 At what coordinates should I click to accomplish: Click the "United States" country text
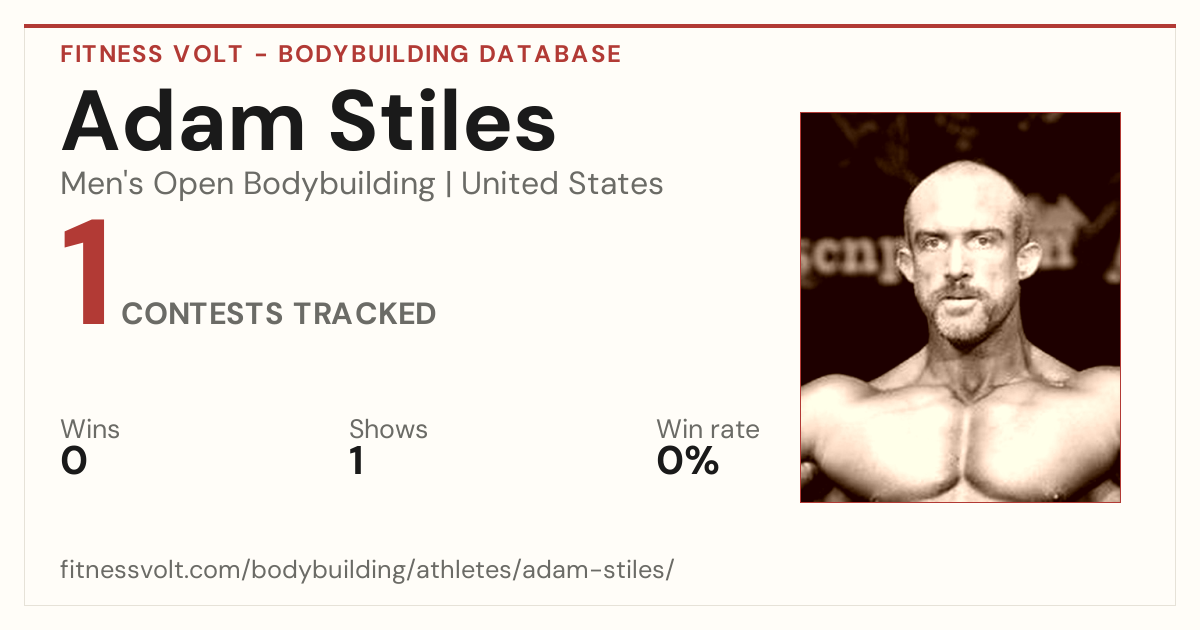tap(562, 184)
